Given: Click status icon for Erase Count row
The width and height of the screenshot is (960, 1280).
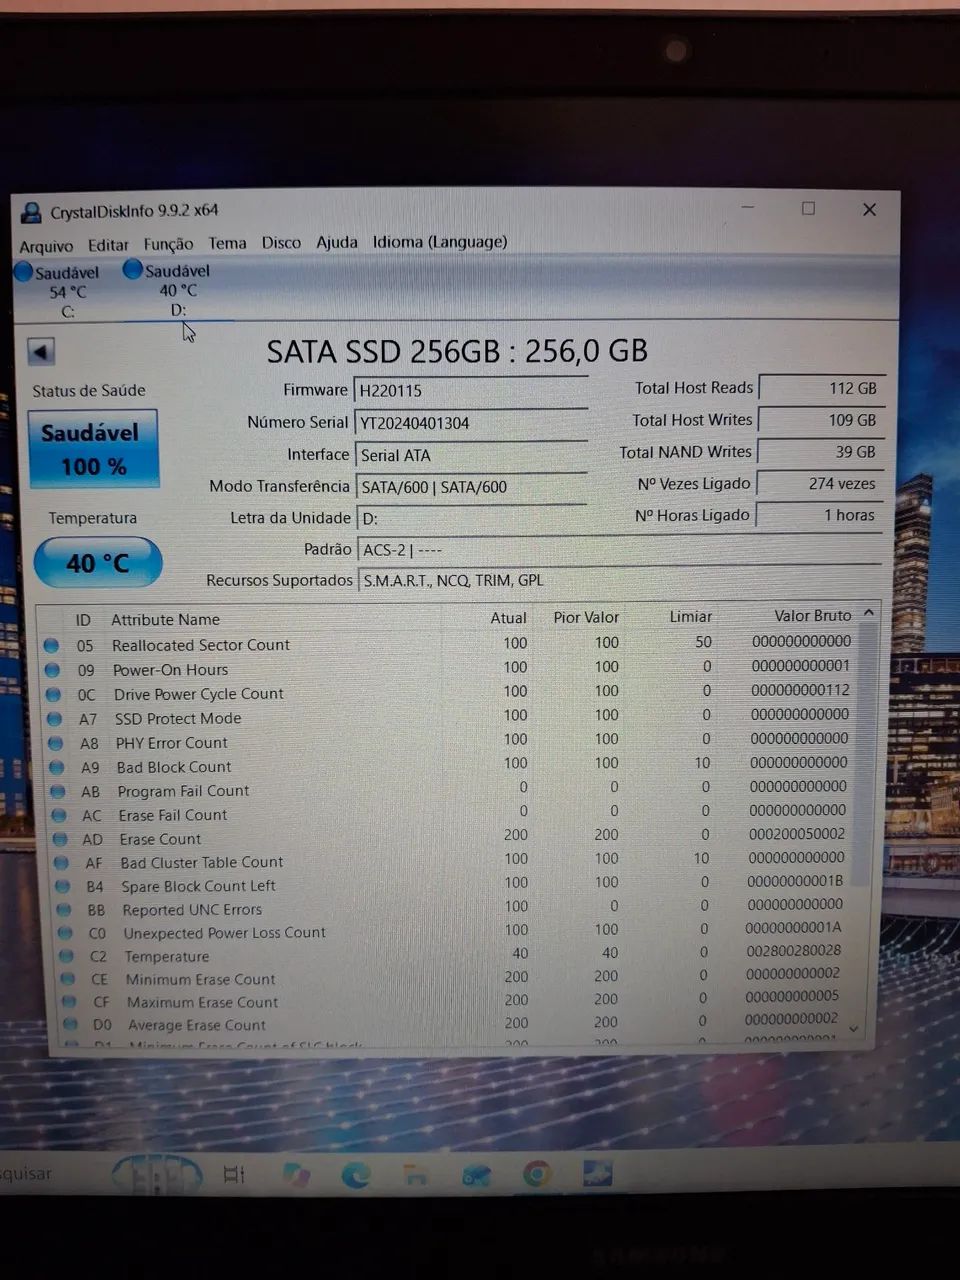Looking at the screenshot, I should point(60,839).
